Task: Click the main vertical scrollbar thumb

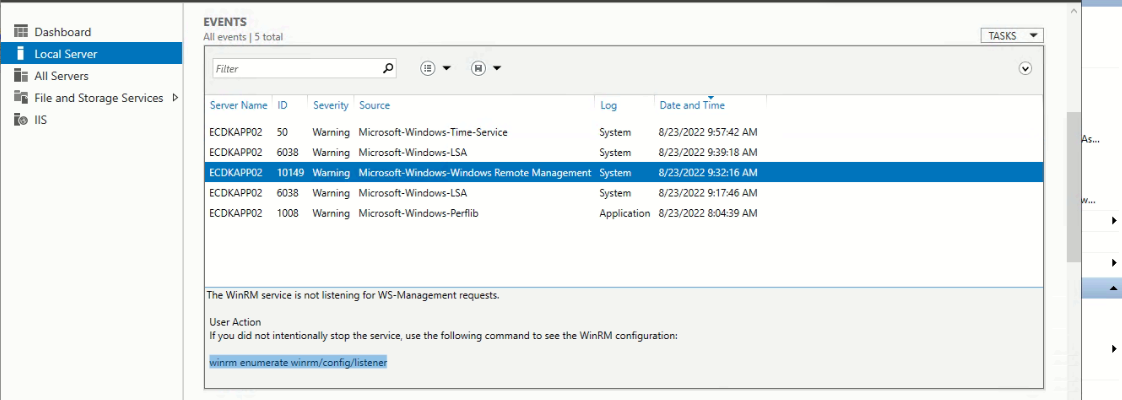Action: pyautogui.click(x=1073, y=186)
